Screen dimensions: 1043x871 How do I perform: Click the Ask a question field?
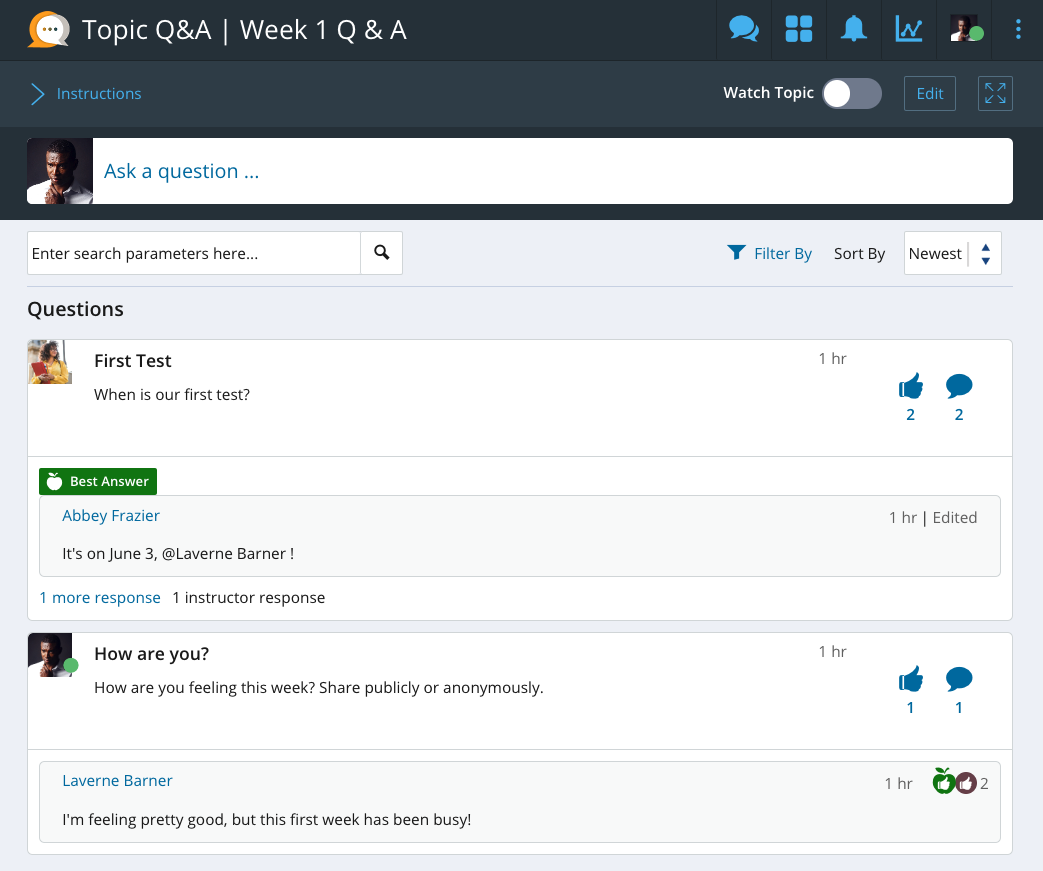[550, 171]
